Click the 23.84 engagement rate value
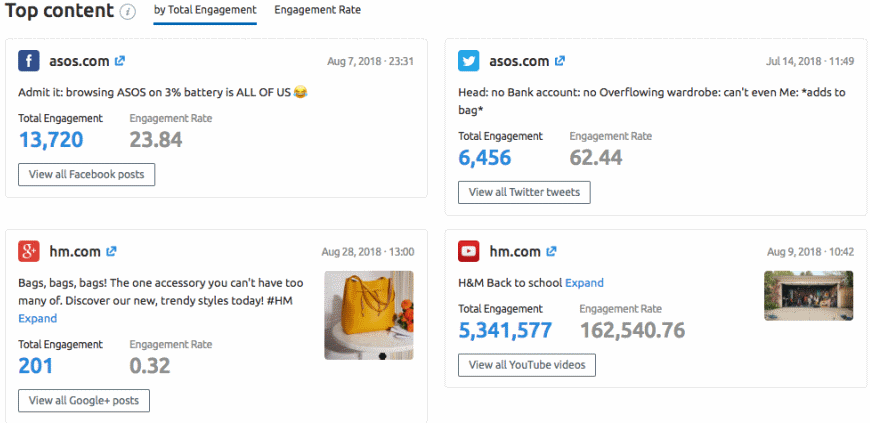870x423 pixels. 156,139
